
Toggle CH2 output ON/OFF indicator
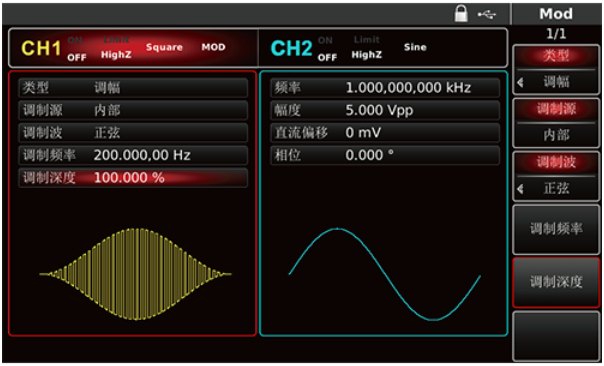[327, 49]
